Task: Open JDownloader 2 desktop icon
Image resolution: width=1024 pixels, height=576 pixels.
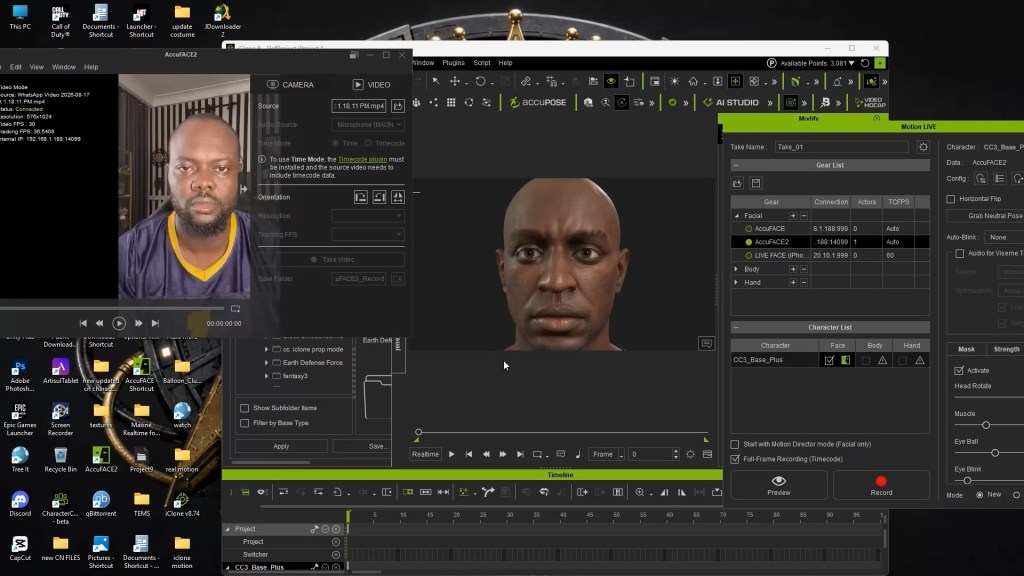Action: point(223,21)
